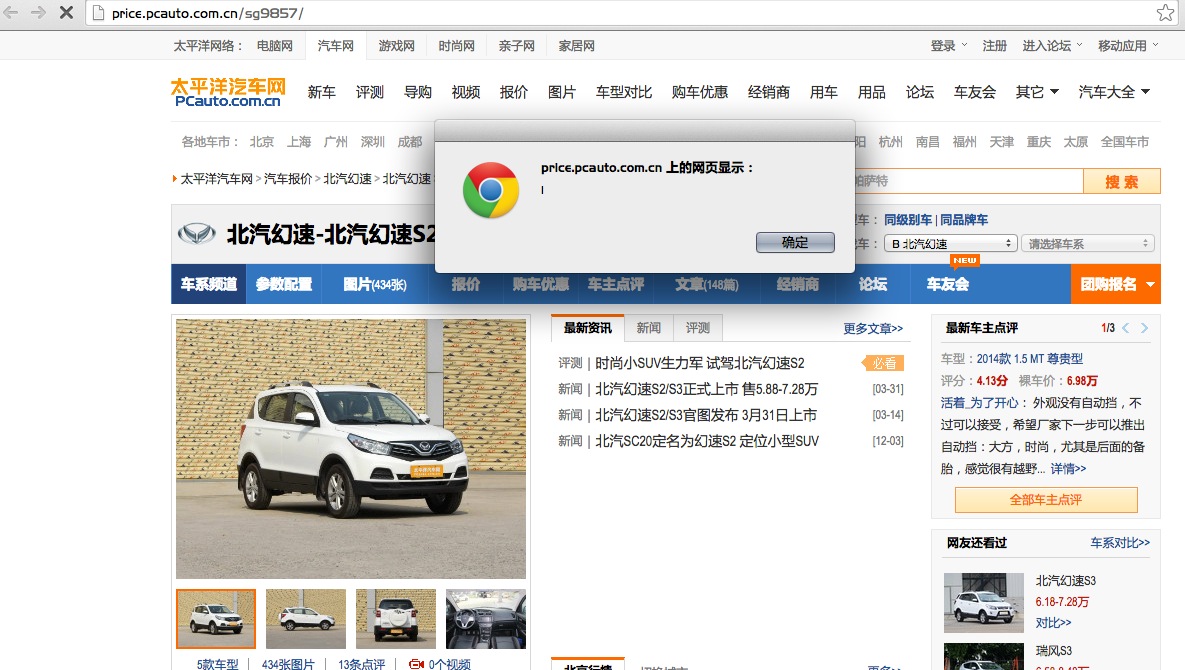The height and width of the screenshot is (670, 1185).
Task: Switch to the 新闻 articles tab
Action: point(648,328)
